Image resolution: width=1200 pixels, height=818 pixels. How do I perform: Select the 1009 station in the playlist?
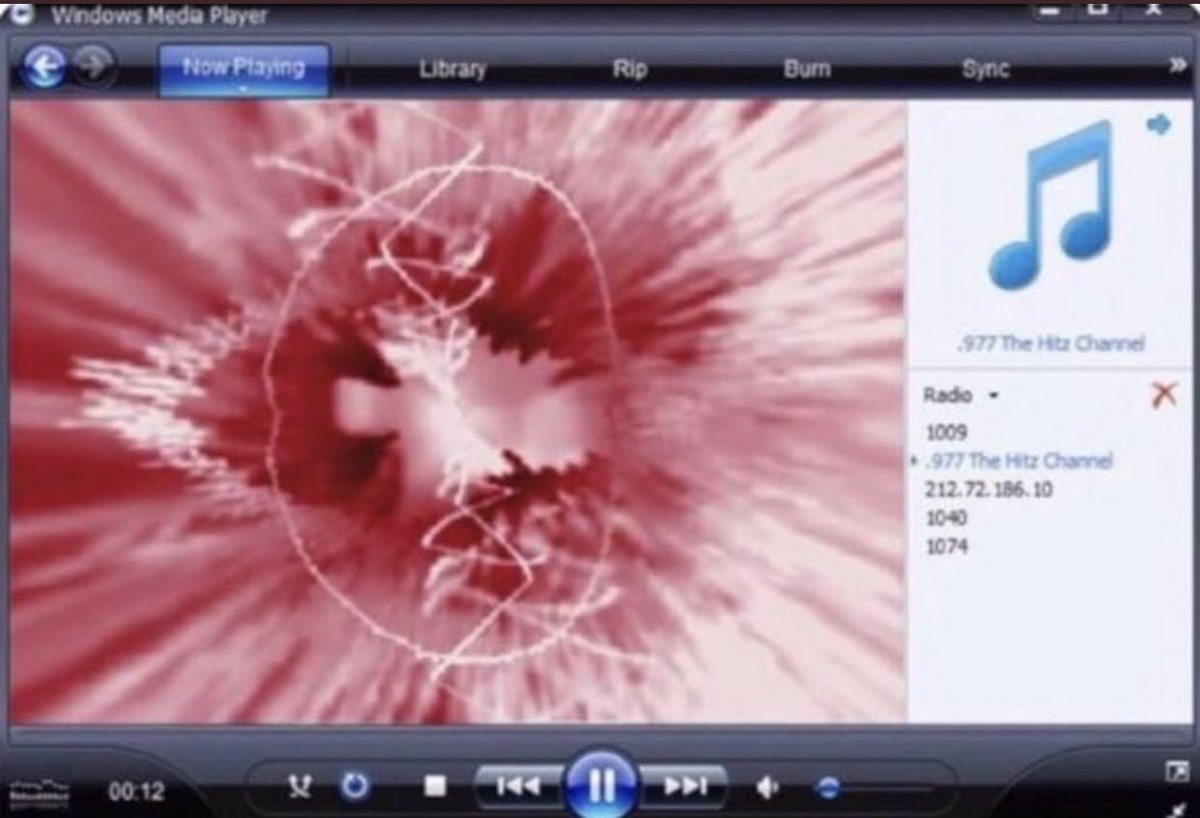946,432
